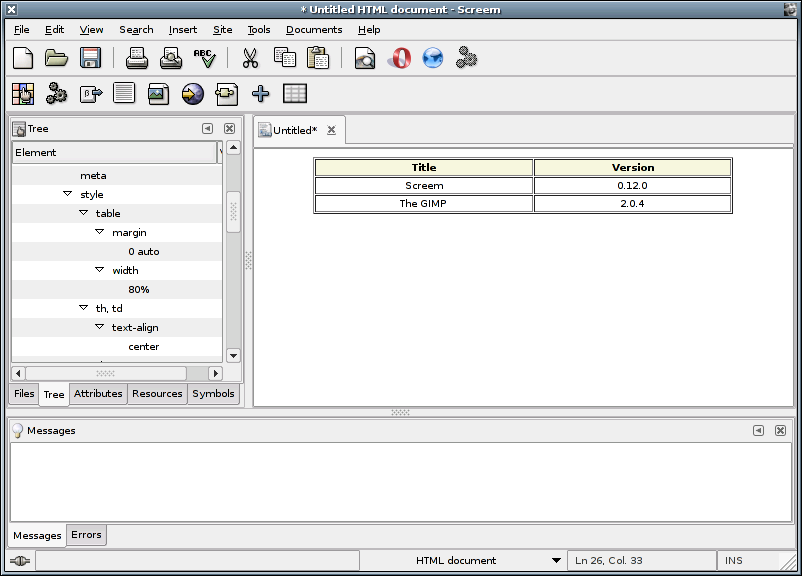
Task: Collapse the width tree node
Action: pyautogui.click(x=100, y=270)
